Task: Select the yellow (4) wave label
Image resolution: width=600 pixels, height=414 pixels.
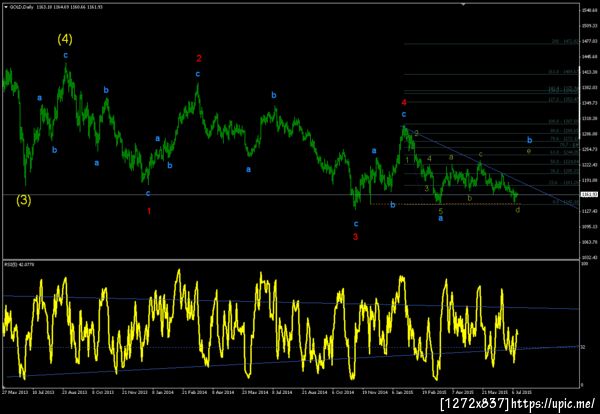Action: [65, 39]
